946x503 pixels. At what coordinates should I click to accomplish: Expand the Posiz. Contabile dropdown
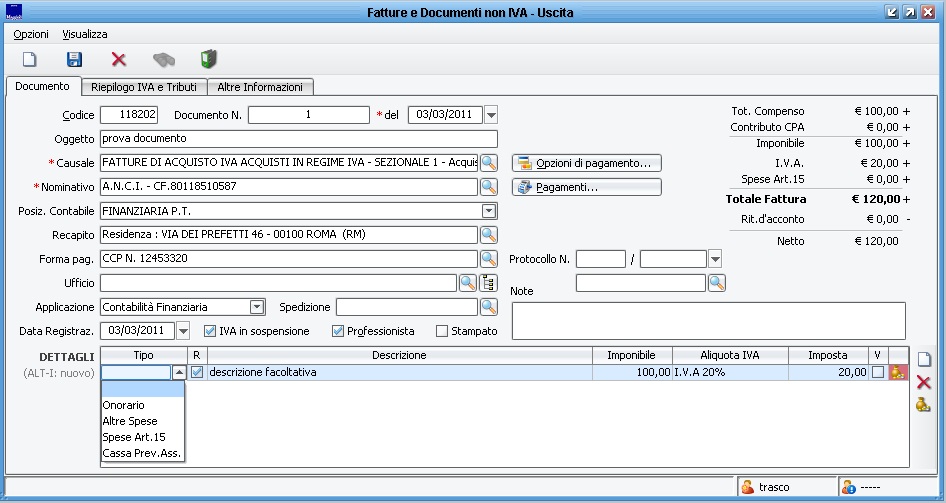point(488,211)
